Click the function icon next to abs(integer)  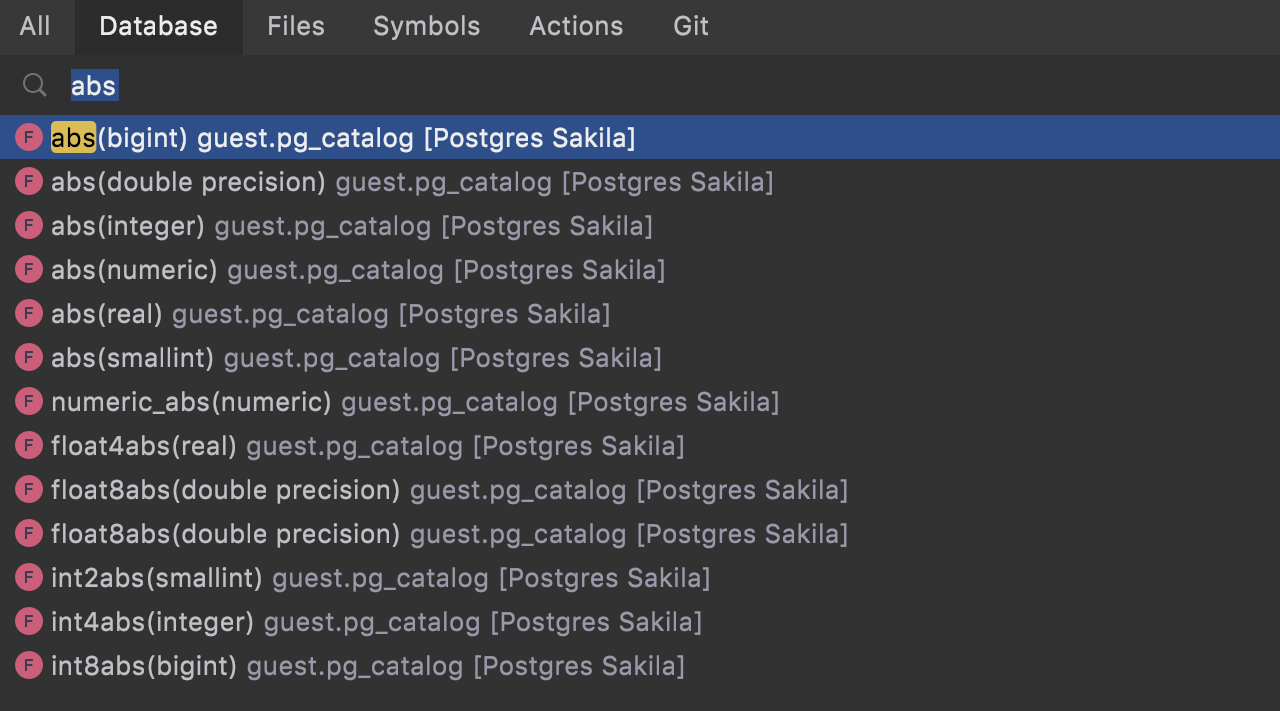(29, 225)
